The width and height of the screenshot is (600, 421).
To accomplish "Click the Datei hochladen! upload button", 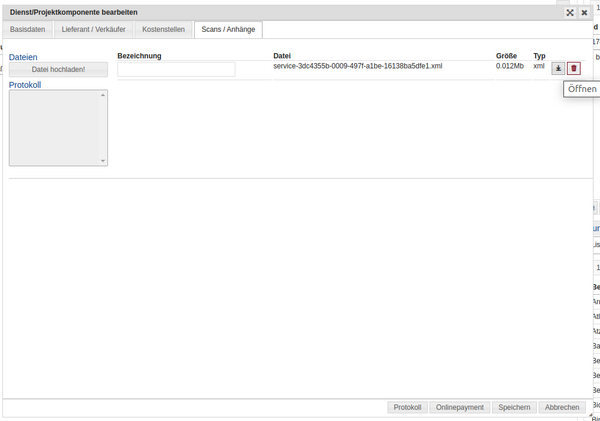I will pyautogui.click(x=58, y=70).
